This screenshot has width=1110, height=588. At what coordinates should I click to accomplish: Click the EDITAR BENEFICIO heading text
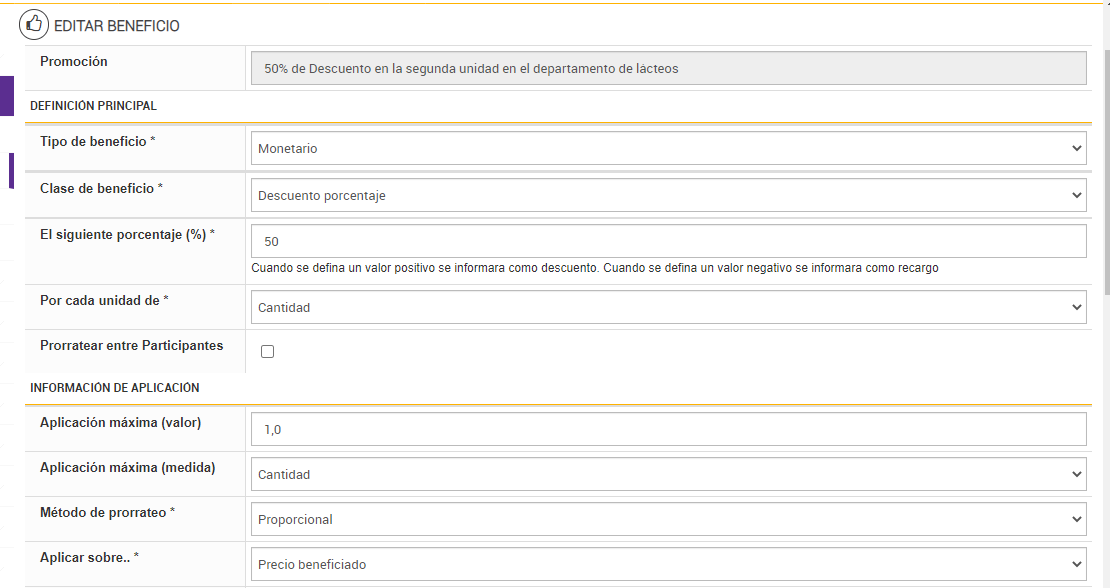(117, 26)
